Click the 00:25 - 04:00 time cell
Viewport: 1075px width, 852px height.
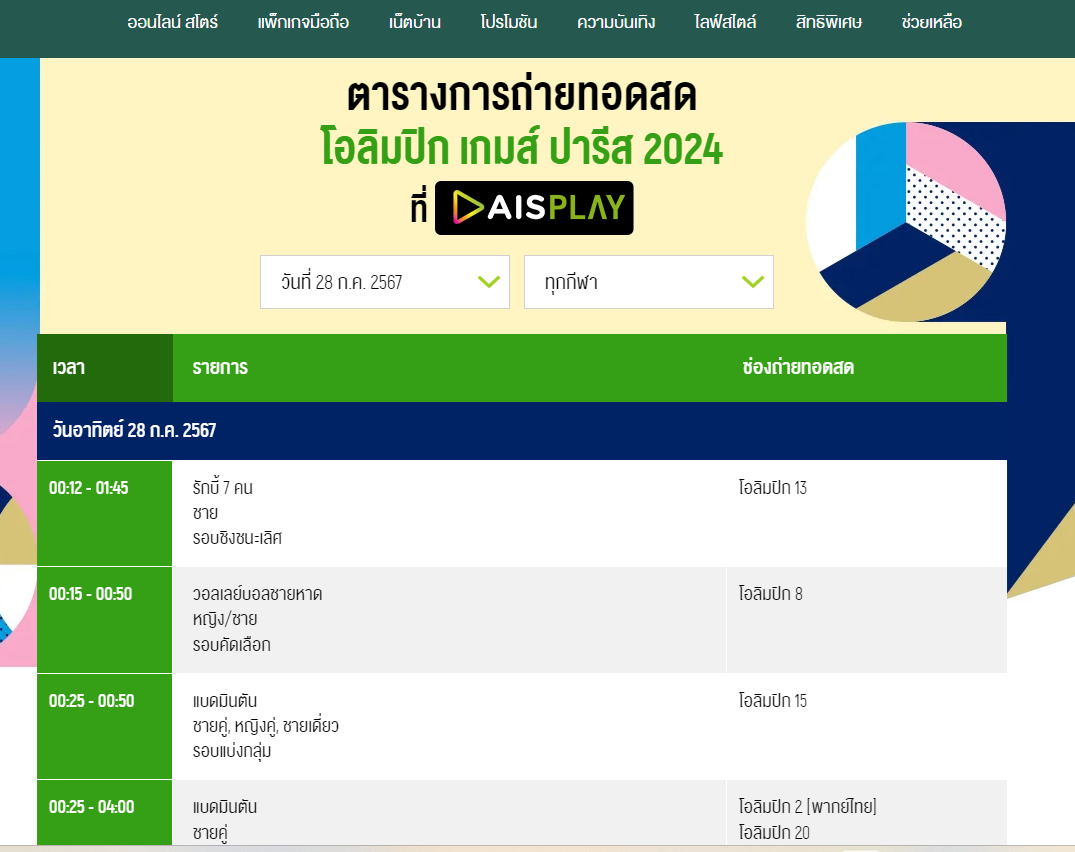(104, 813)
